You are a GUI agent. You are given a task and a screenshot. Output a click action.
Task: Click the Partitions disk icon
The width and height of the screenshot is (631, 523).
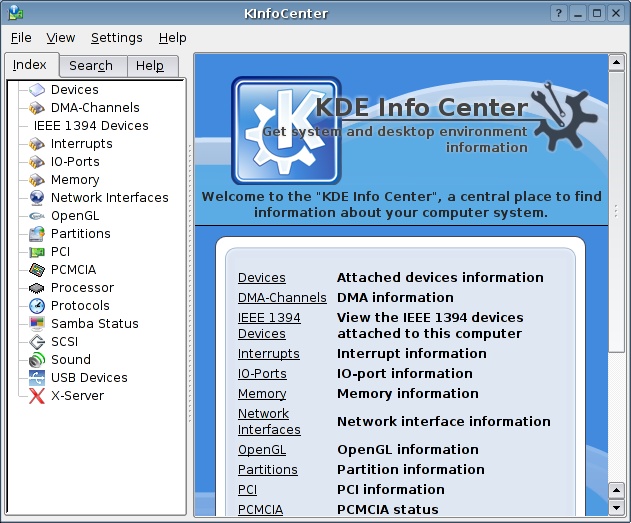tap(37, 234)
